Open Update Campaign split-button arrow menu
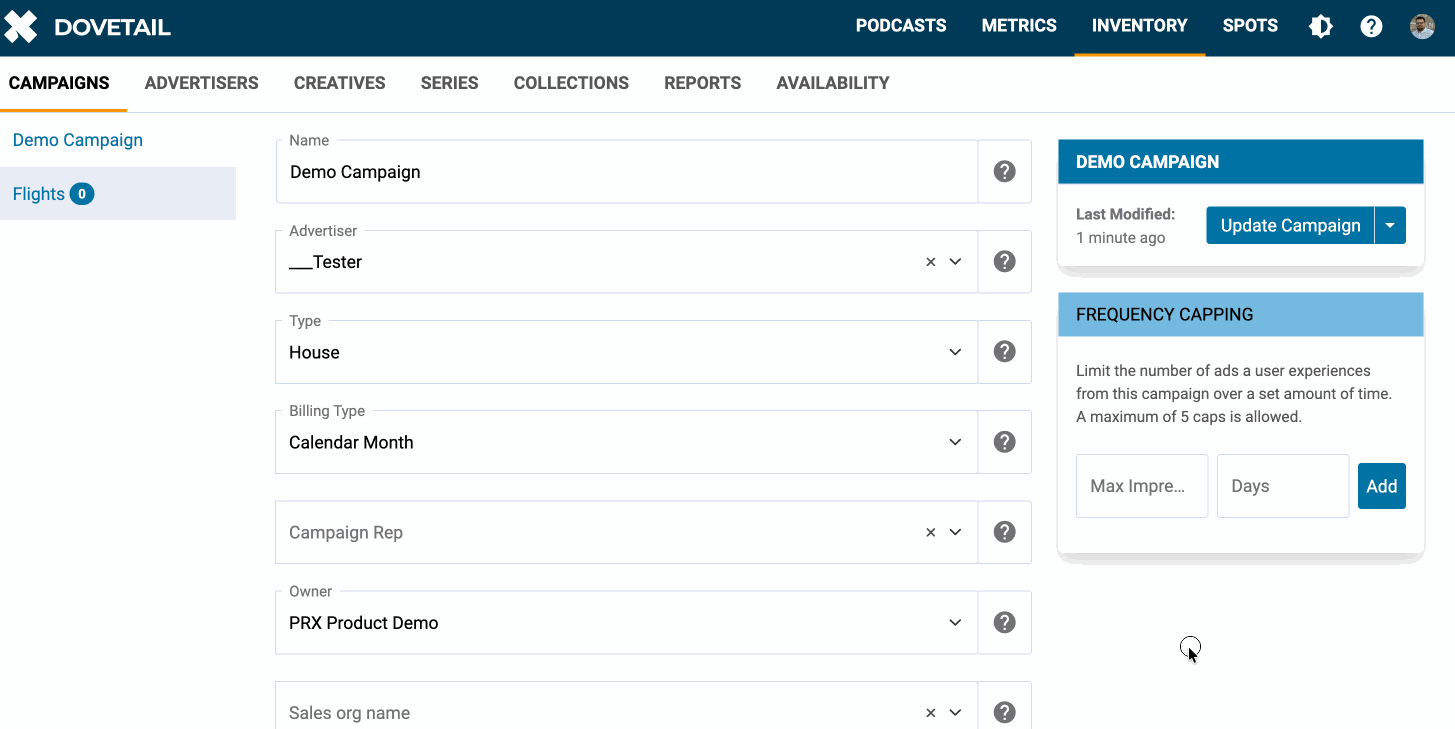This screenshot has height=729, width=1455. click(x=1390, y=226)
